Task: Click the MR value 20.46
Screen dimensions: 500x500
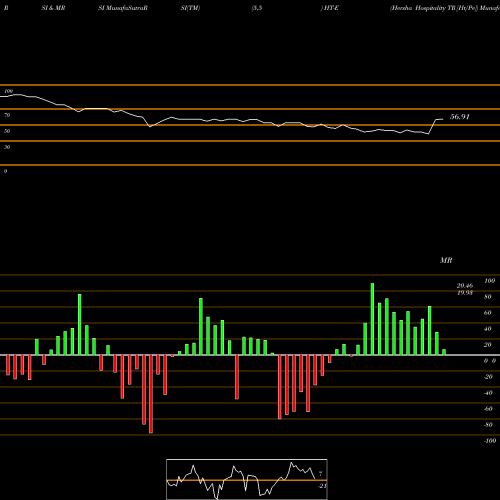Action: tap(465, 286)
